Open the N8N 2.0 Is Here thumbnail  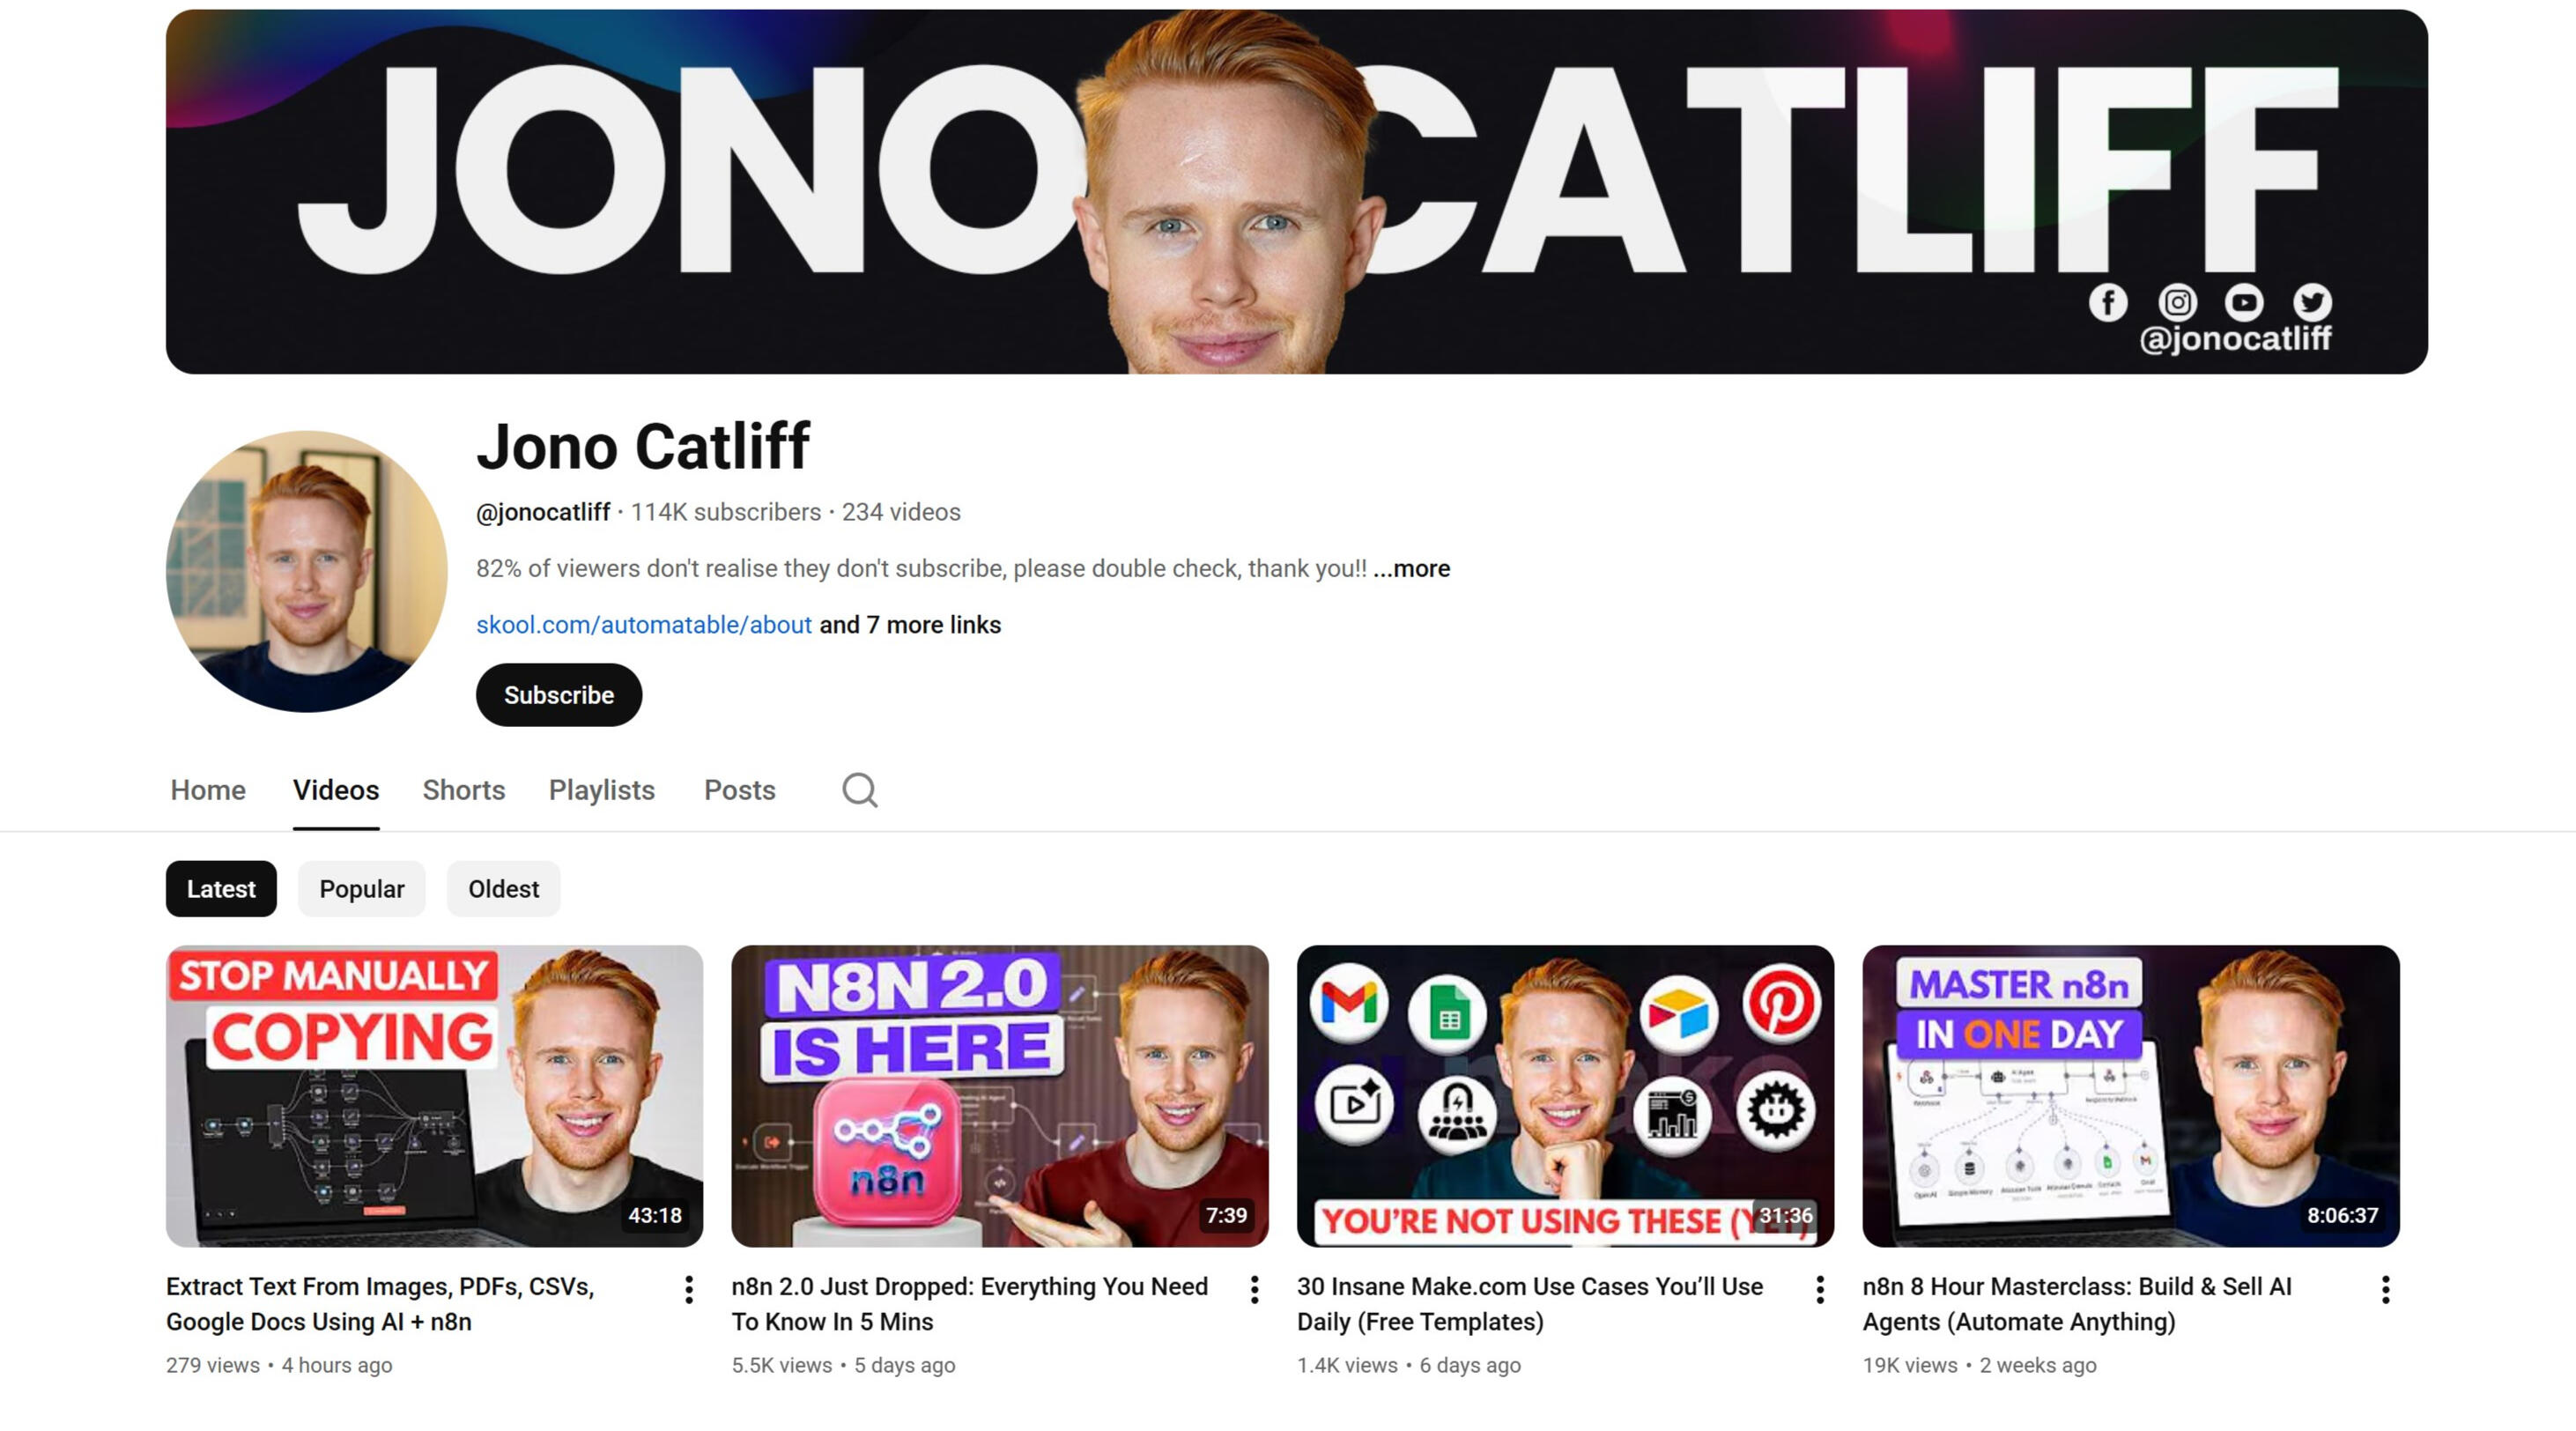point(1000,1096)
